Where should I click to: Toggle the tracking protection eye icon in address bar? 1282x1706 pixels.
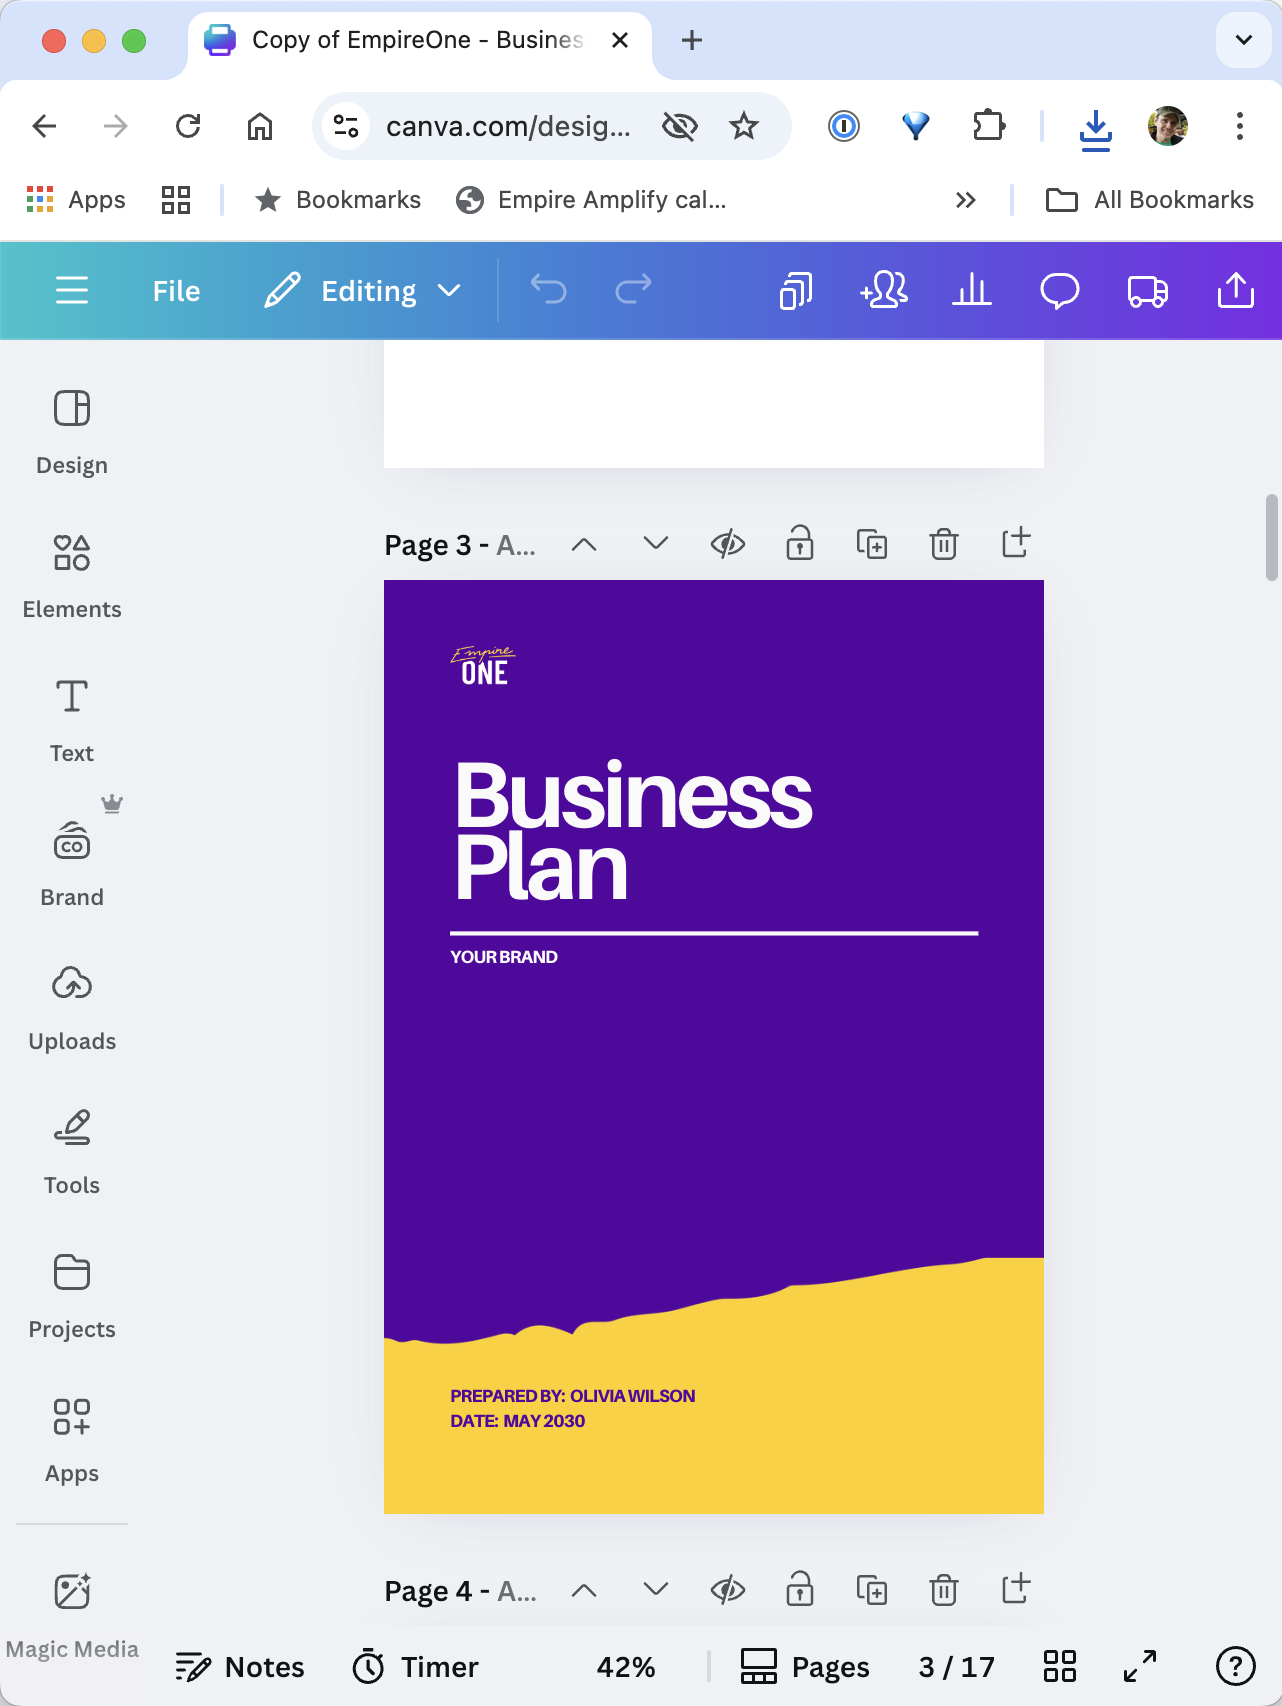pos(680,126)
